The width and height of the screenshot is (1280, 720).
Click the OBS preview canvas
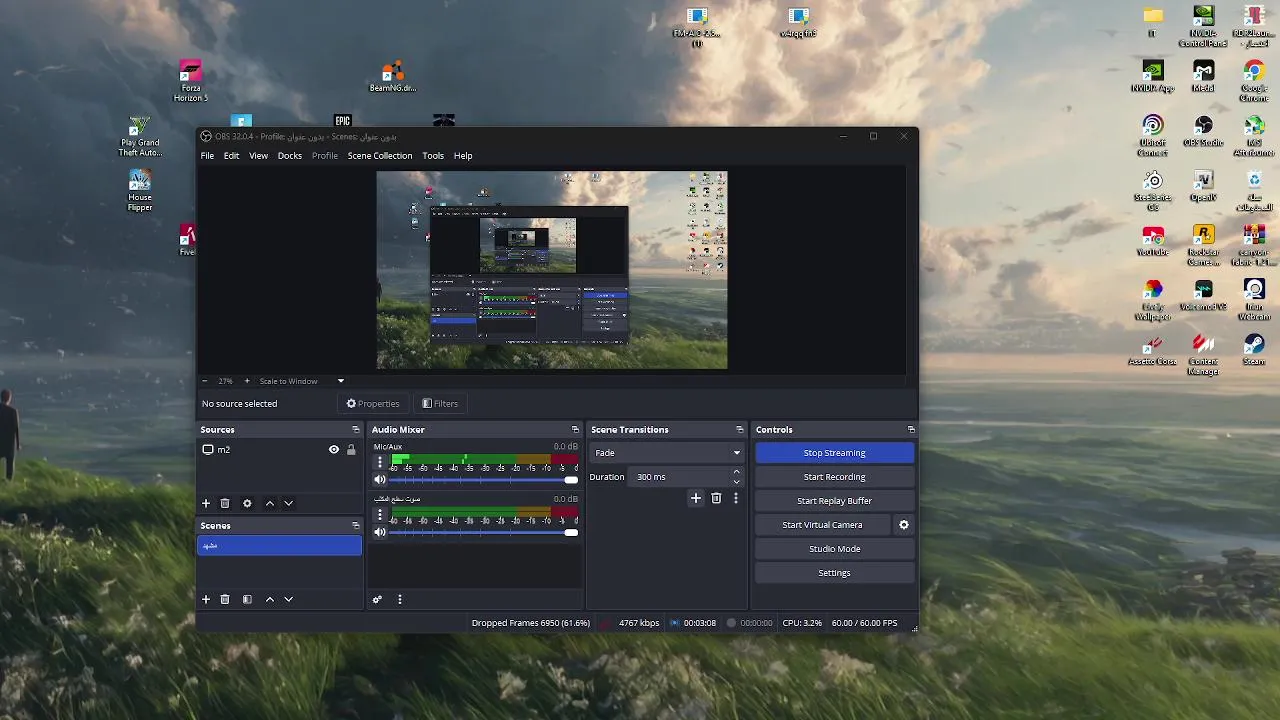552,270
